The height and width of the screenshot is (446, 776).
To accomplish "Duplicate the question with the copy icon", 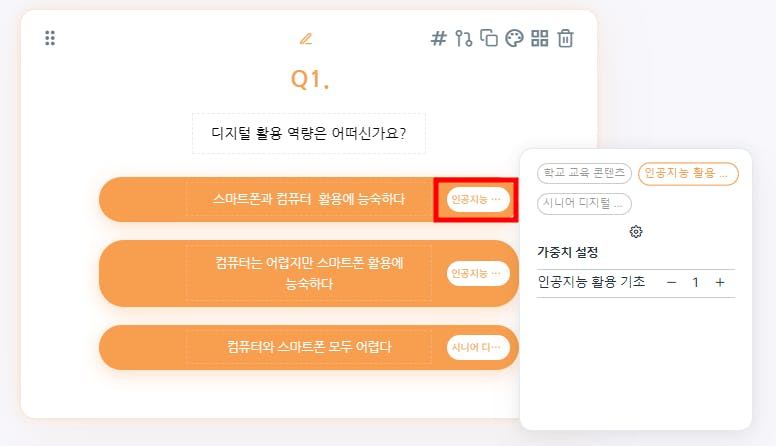I will 489,39.
